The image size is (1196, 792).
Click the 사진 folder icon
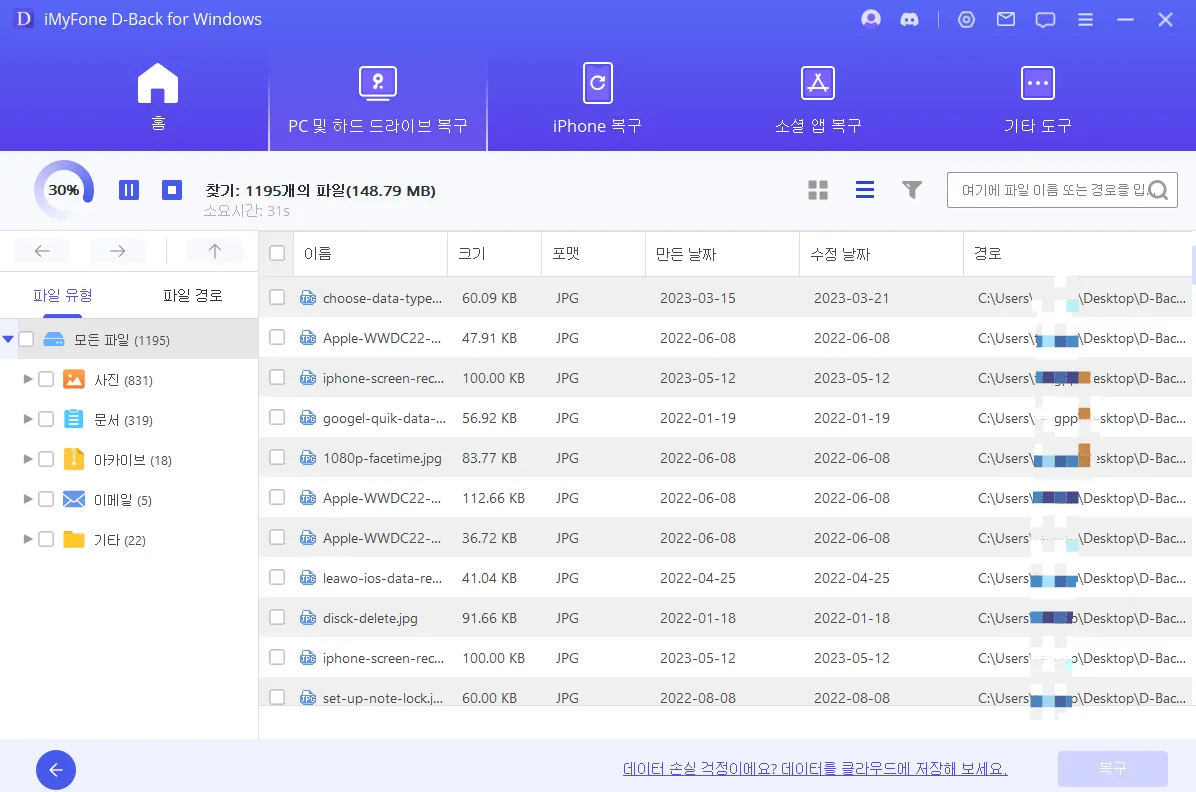73,379
